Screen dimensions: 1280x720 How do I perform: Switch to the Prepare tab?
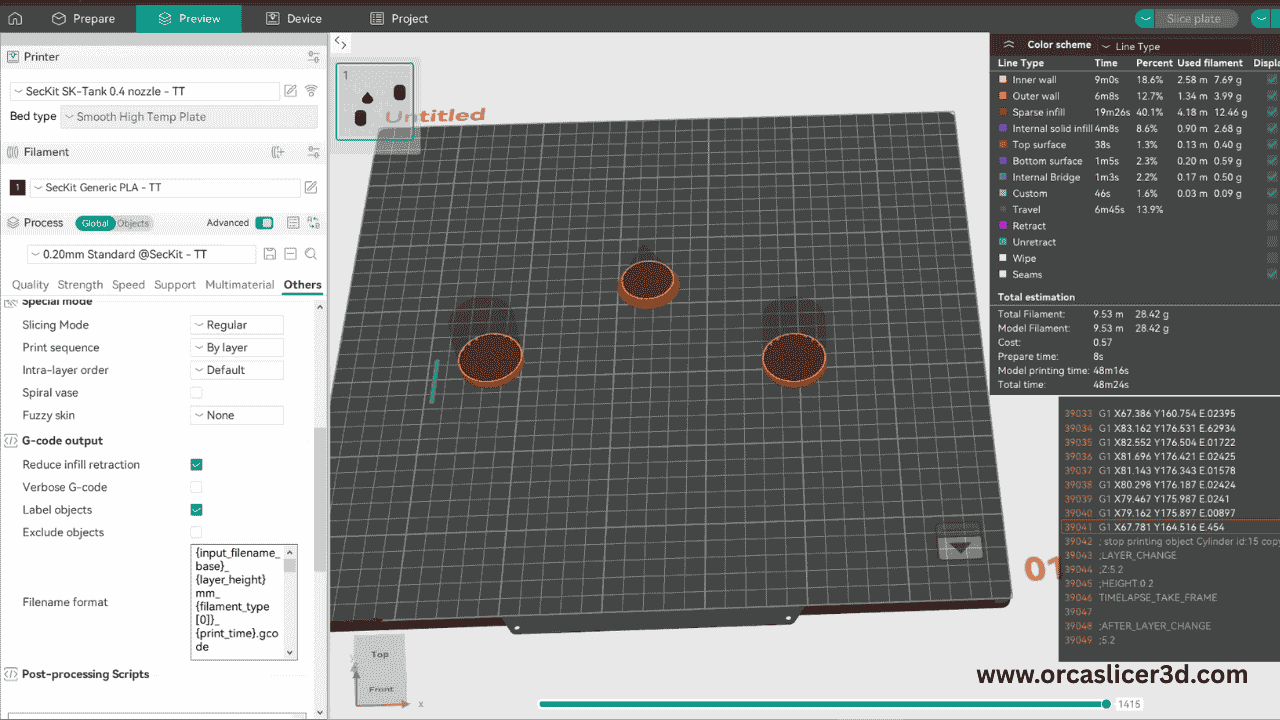pyautogui.click(x=84, y=18)
